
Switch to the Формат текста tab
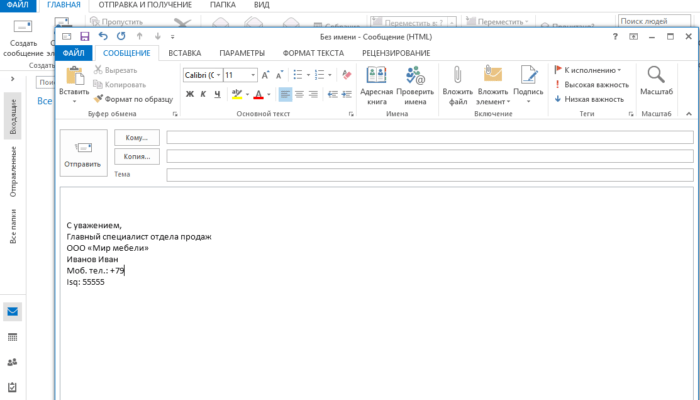(x=313, y=53)
